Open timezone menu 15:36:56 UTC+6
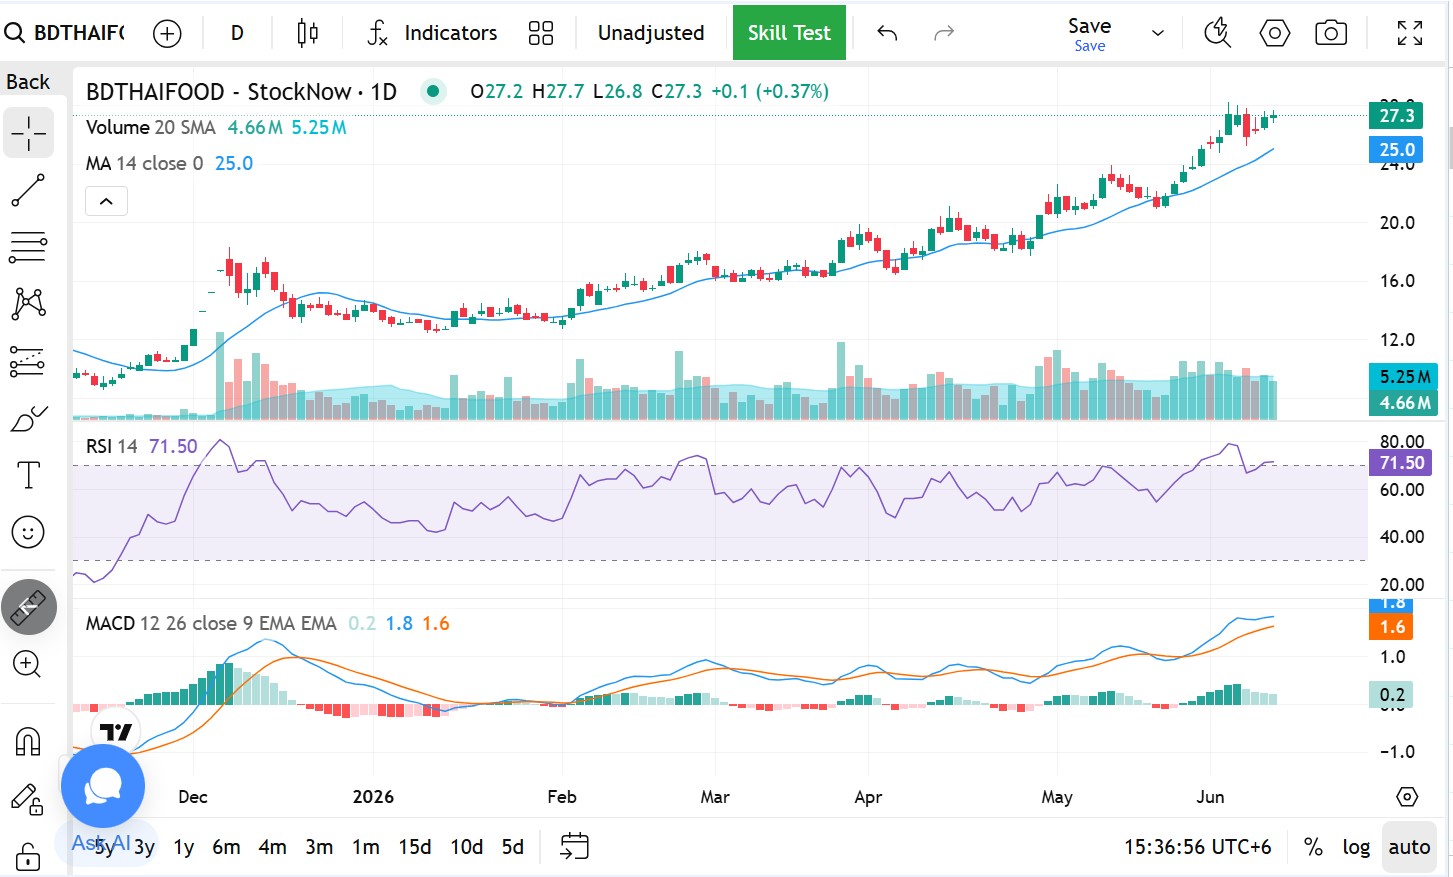Screen dimensions: 1453x877 coord(1197,847)
